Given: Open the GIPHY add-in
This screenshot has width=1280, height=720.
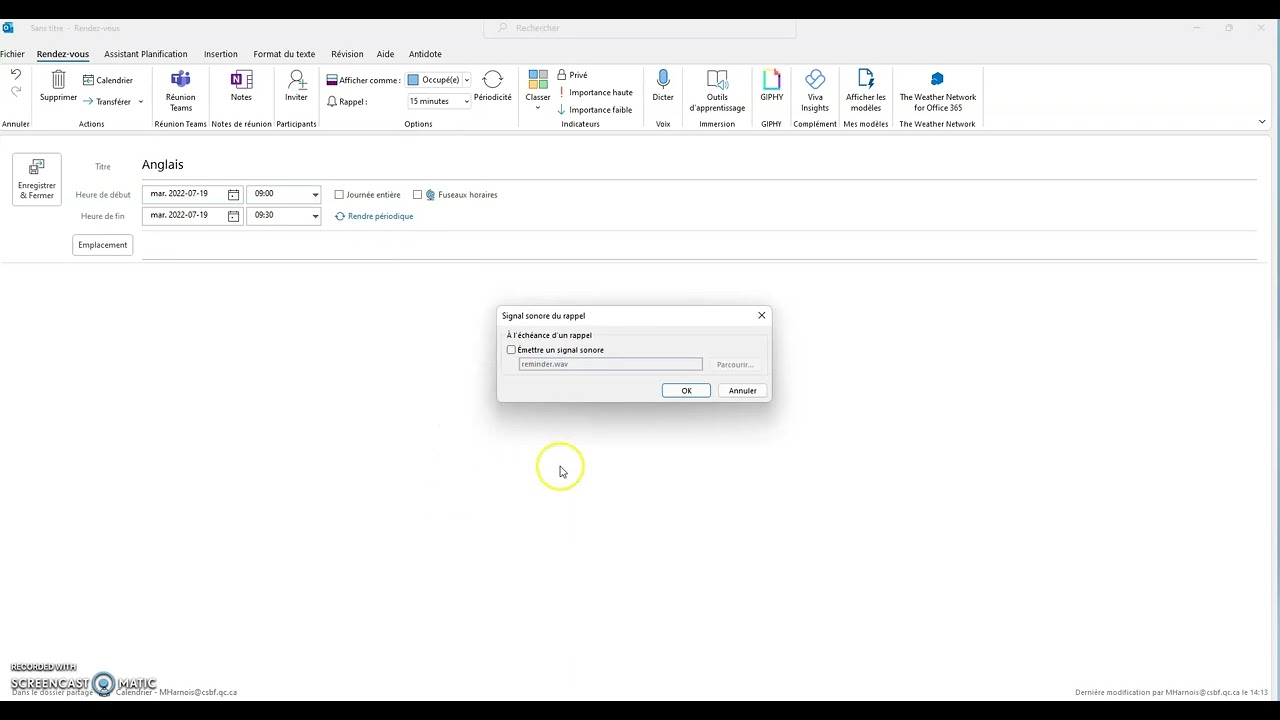Looking at the screenshot, I should point(771,86).
